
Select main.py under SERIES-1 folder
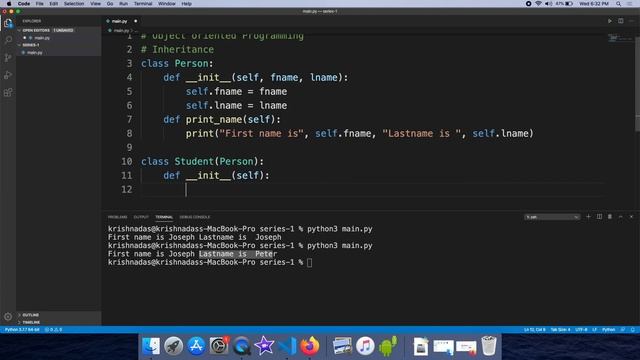(35, 52)
